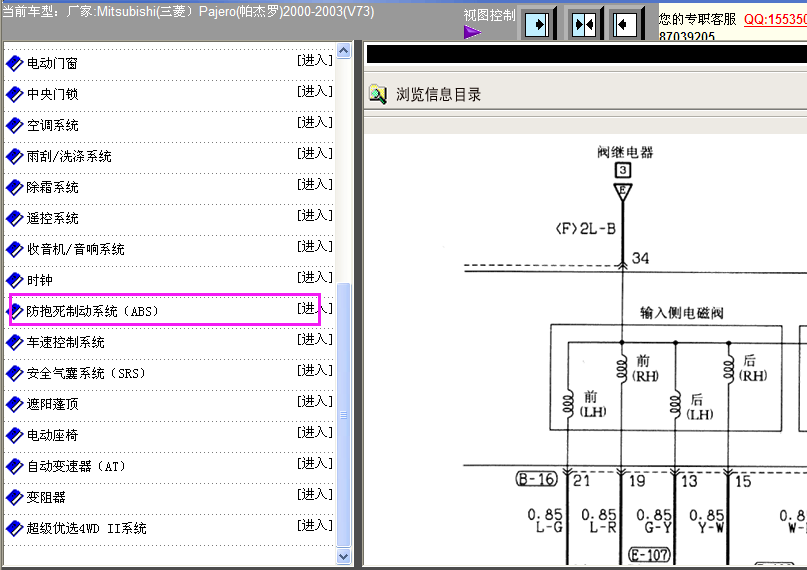Select the 电动门窗 list entry text
The image size is (807, 570).
point(52,63)
